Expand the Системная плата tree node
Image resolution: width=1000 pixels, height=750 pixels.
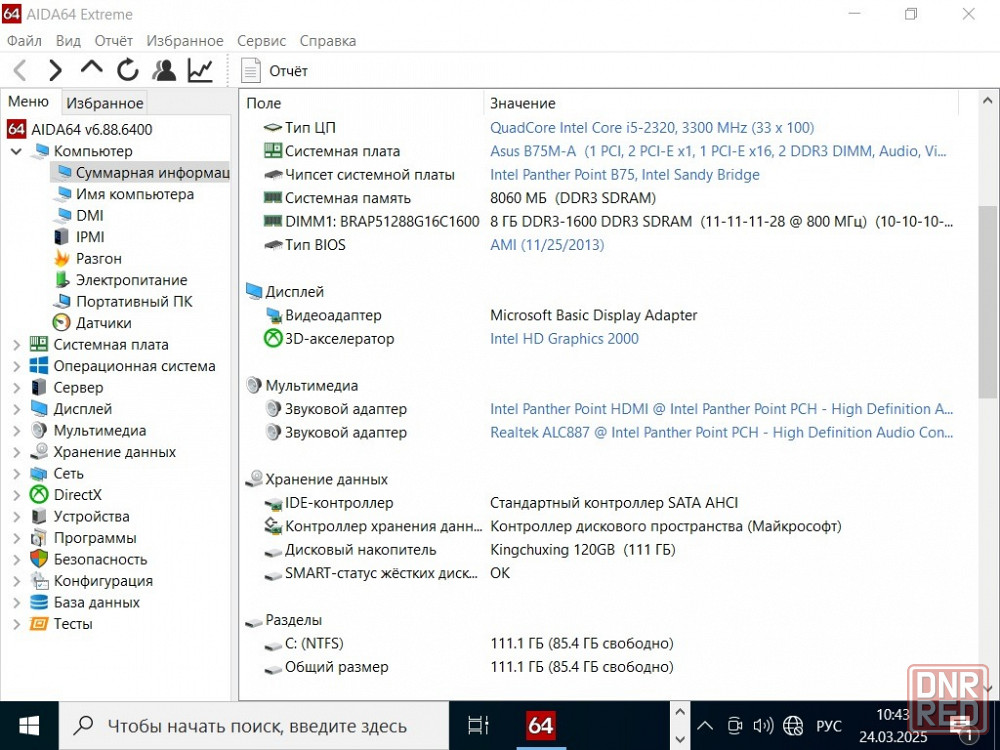17,345
